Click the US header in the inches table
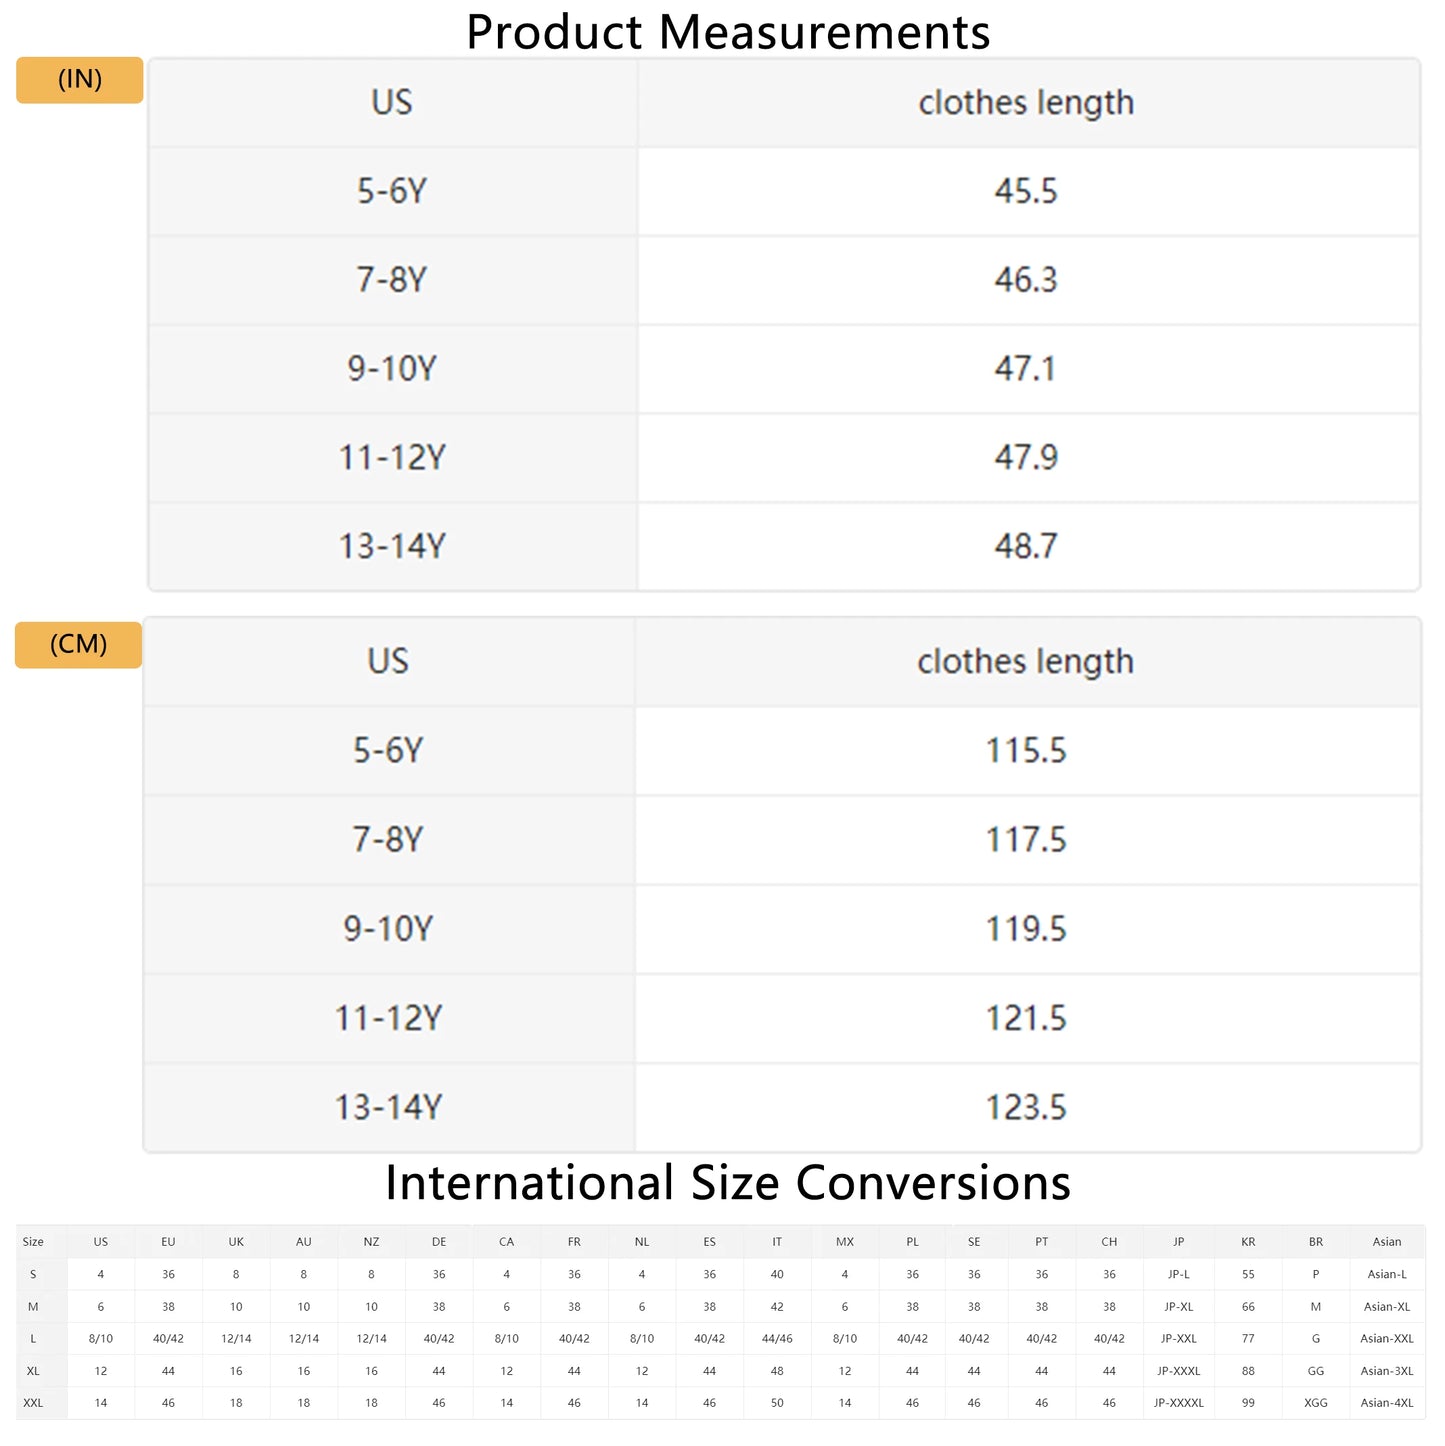1445x1446 pixels. [x=392, y=102]
